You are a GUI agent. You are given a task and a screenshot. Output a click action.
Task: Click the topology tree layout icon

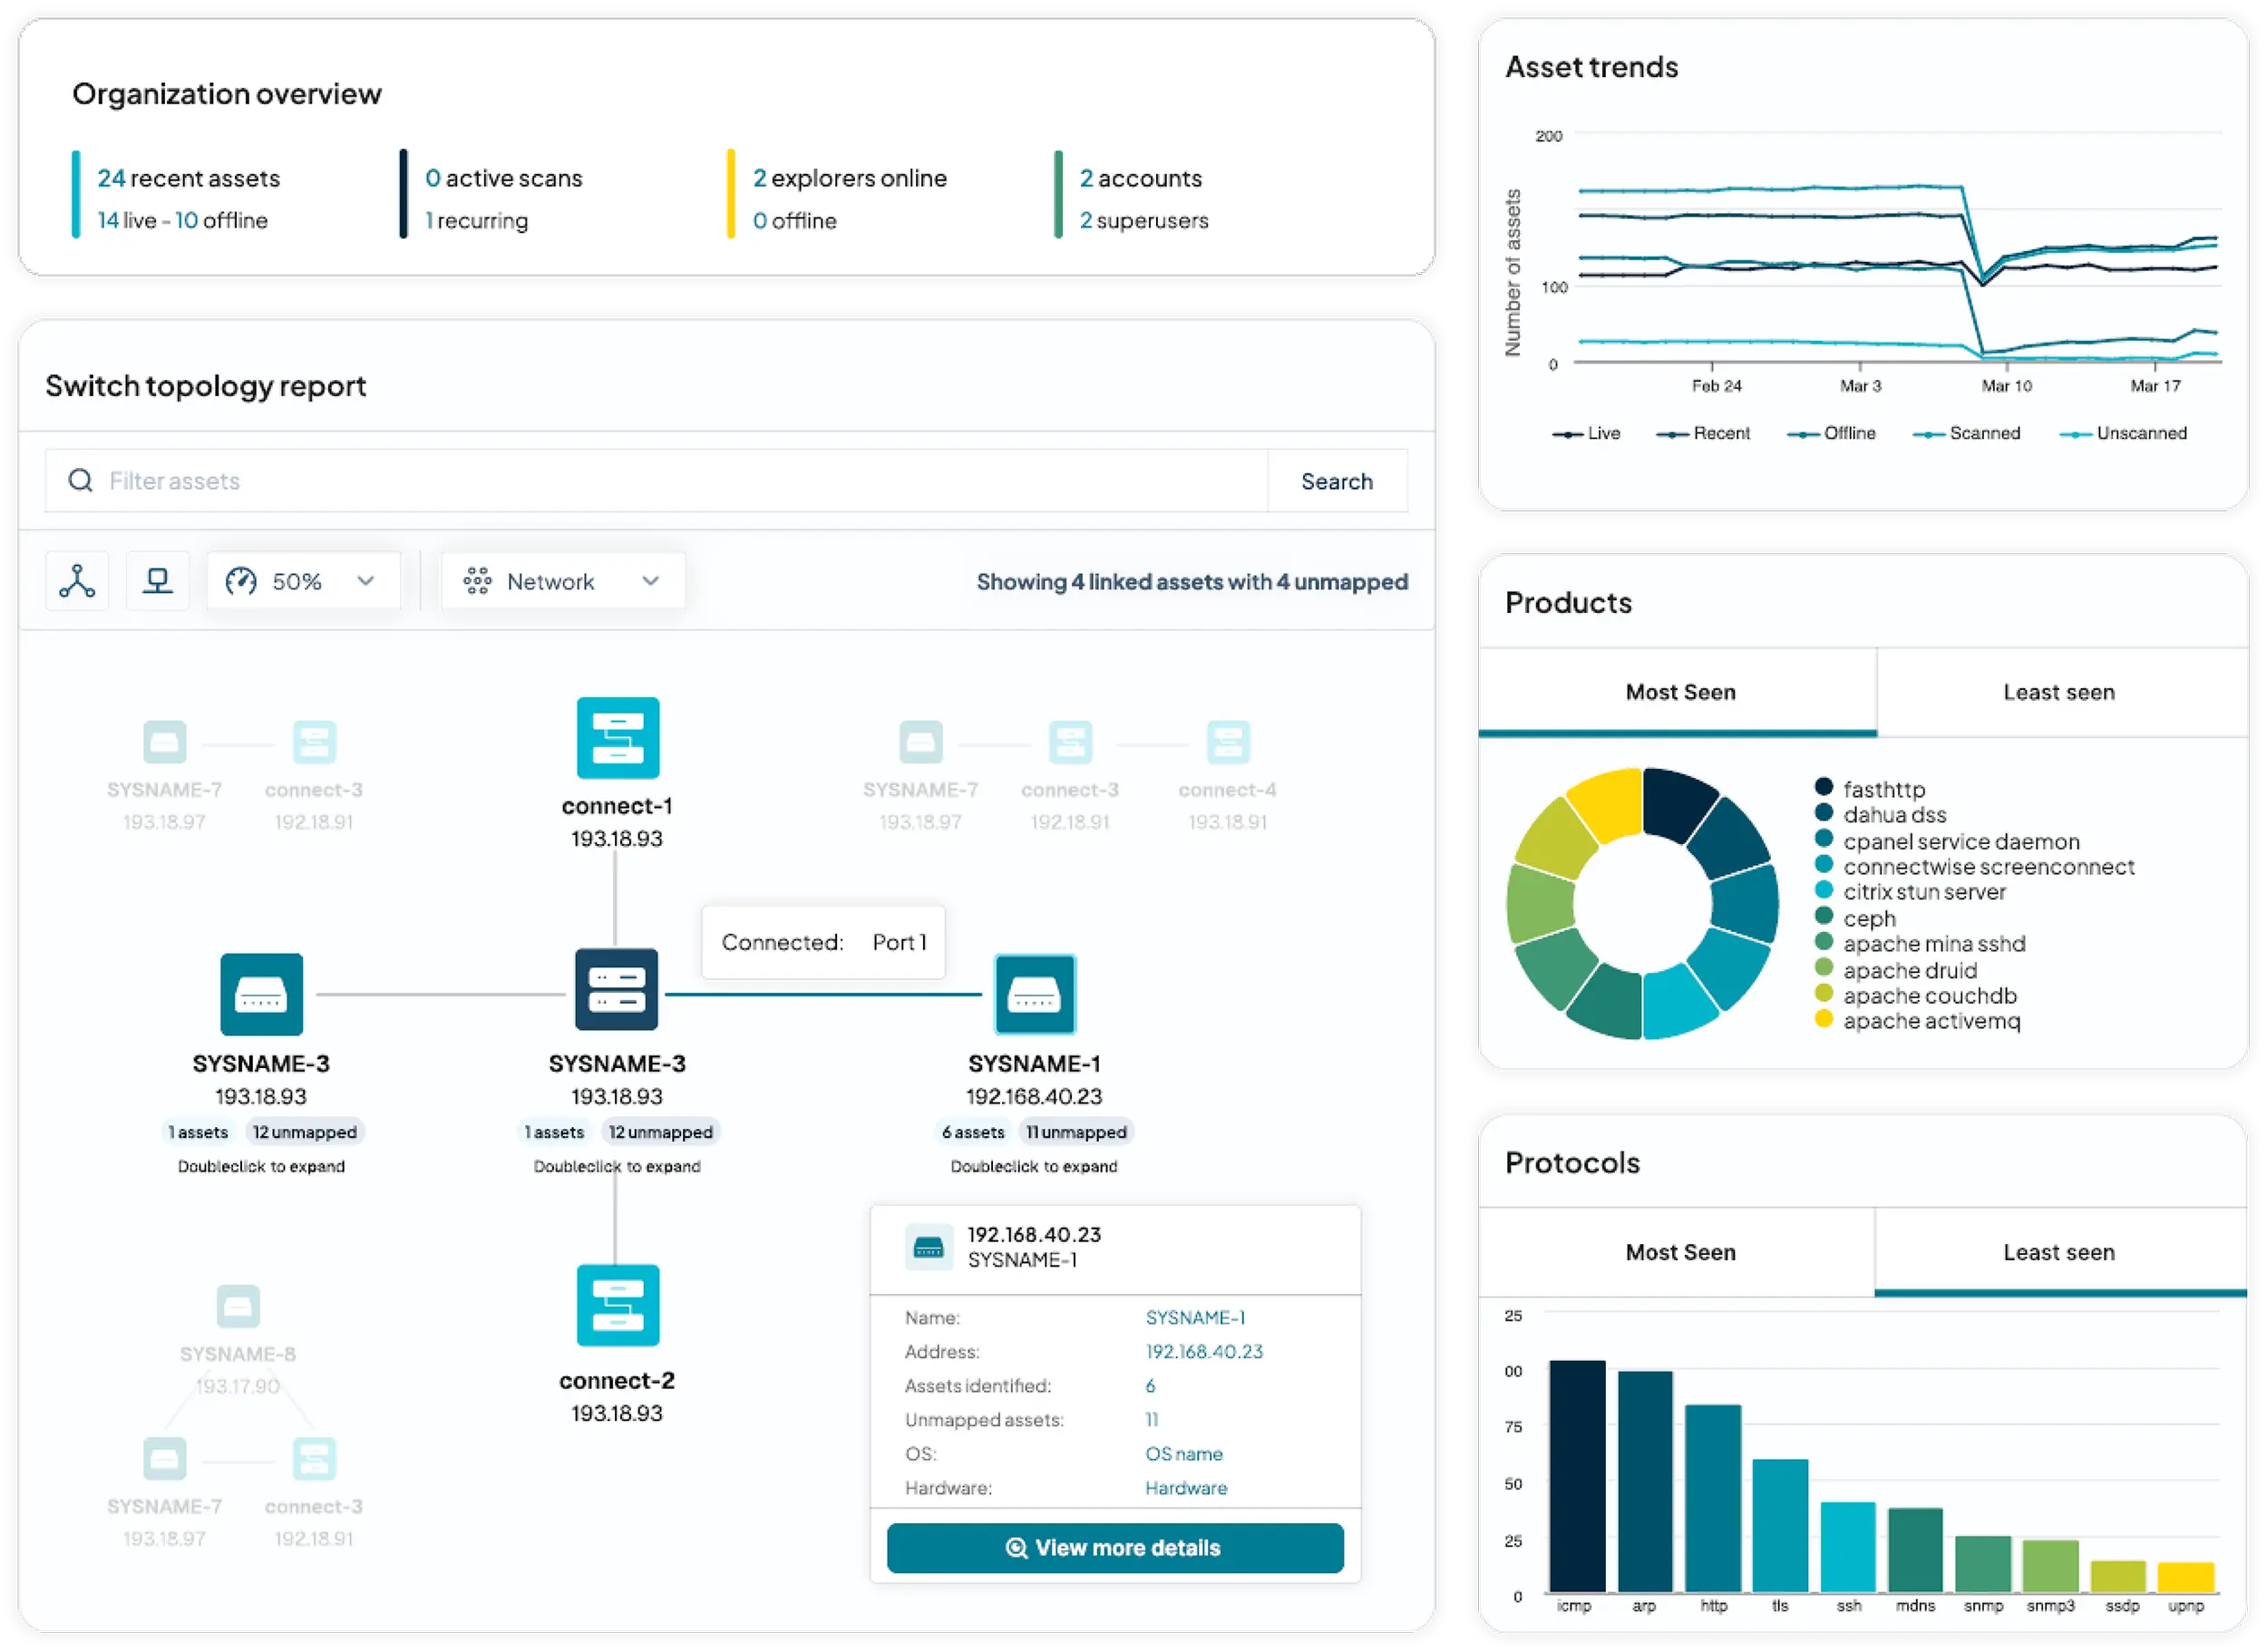tap(77, 581)
